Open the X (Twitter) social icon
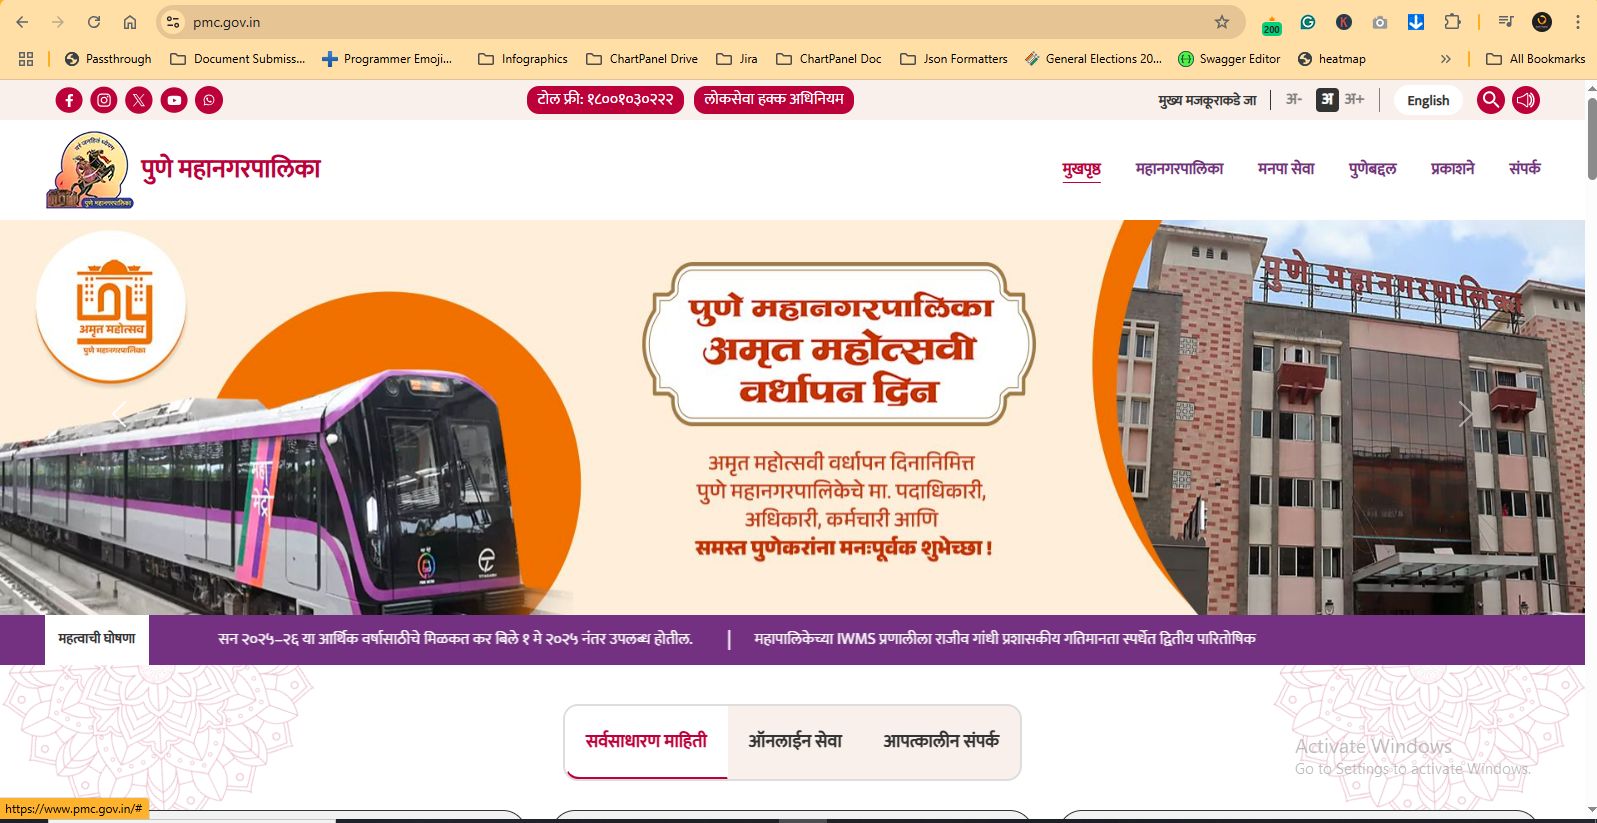The image size is (1597, 823). pyautogui.click(x=139, y=100)
